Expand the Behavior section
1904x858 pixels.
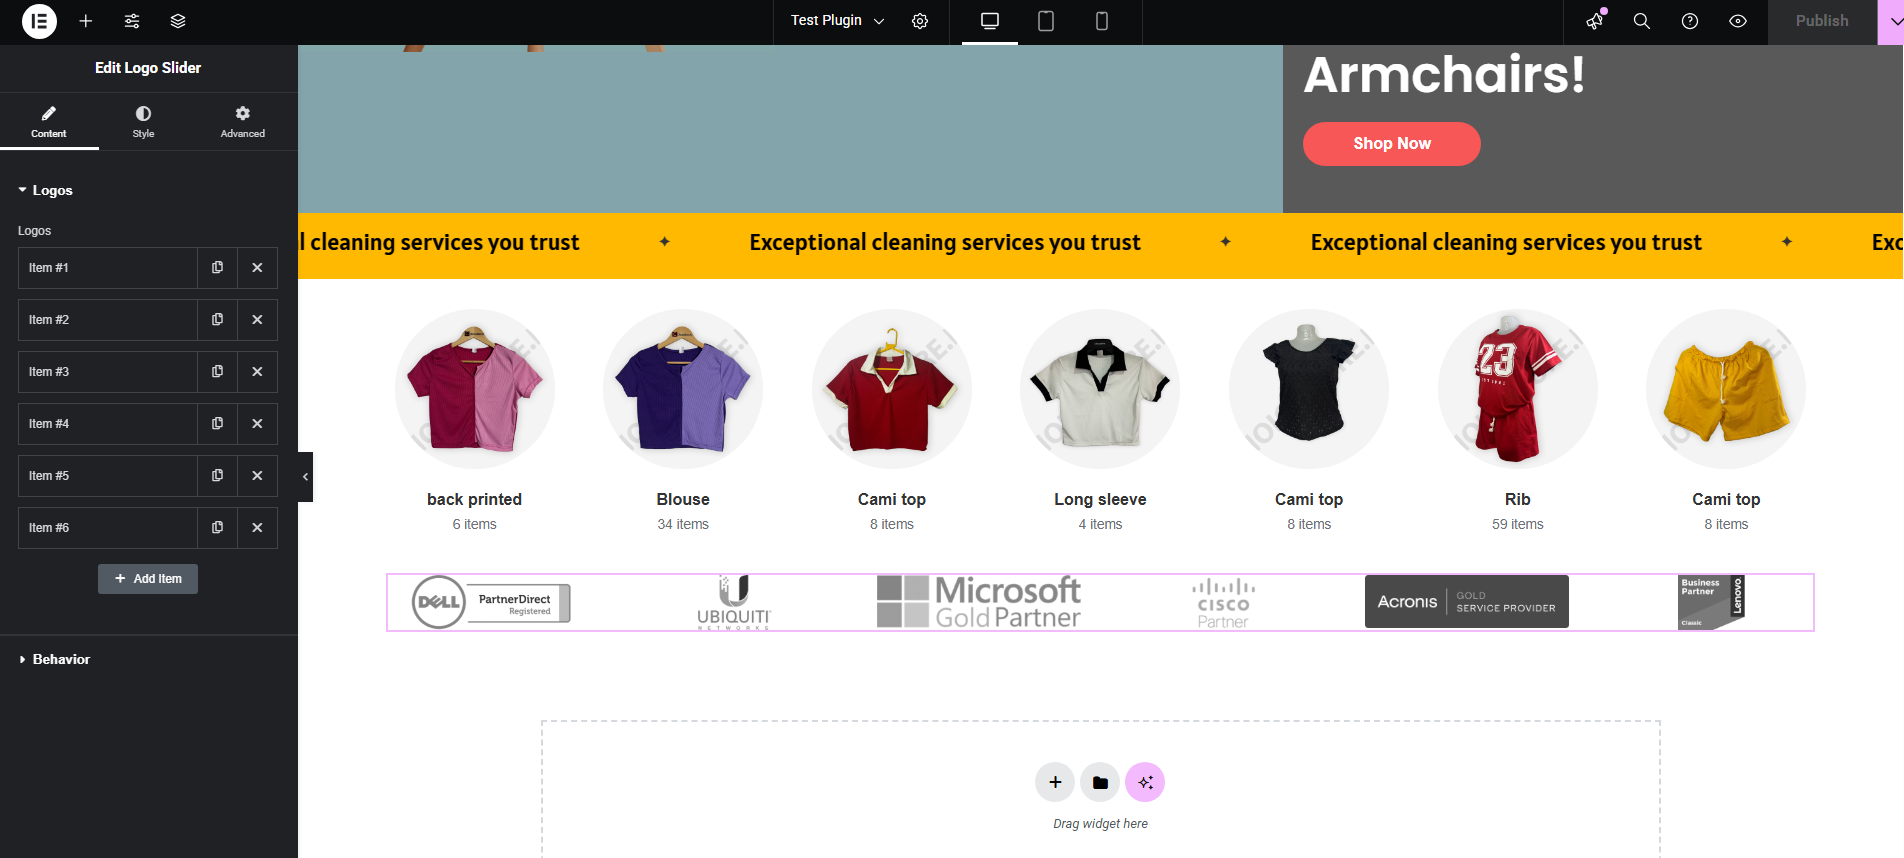coord(61,659)
